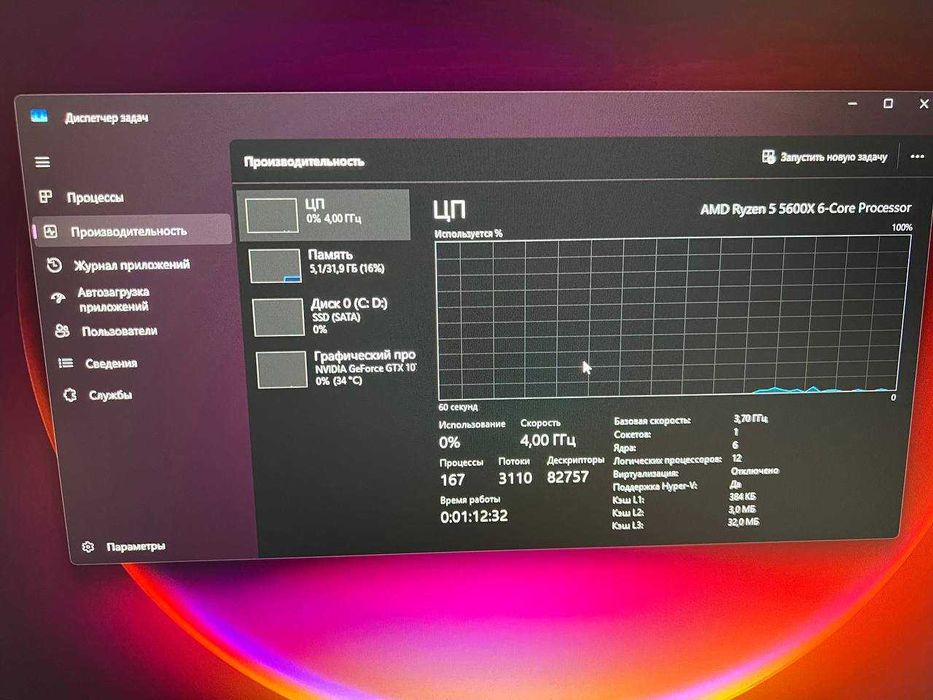Open the hamburger navigation menu
933x700 pixels.
42,162
